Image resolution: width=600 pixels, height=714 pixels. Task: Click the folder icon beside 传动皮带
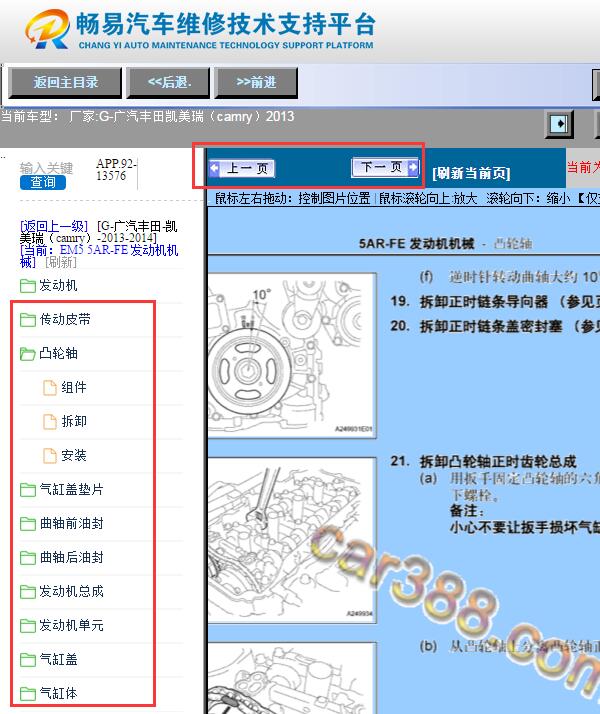(x=28, y=320)
